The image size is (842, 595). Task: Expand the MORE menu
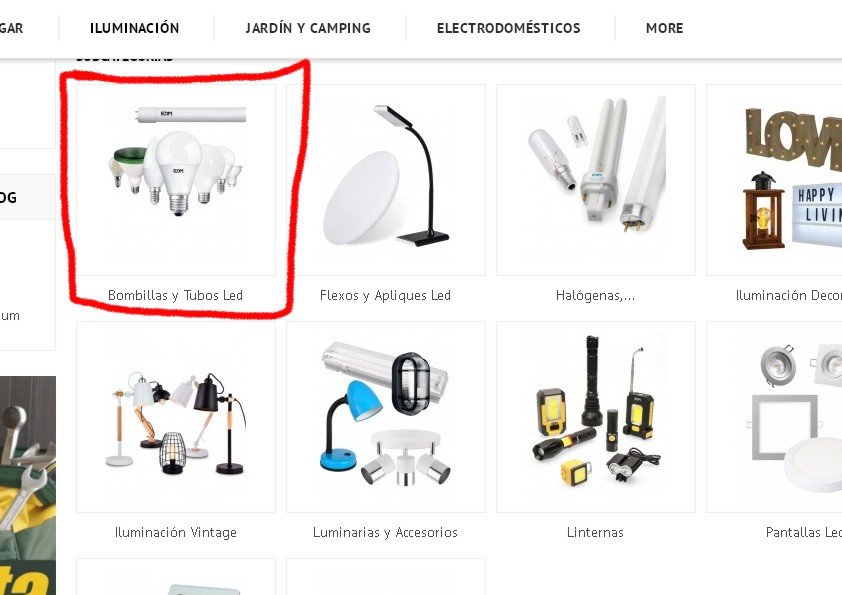(664, 28)
